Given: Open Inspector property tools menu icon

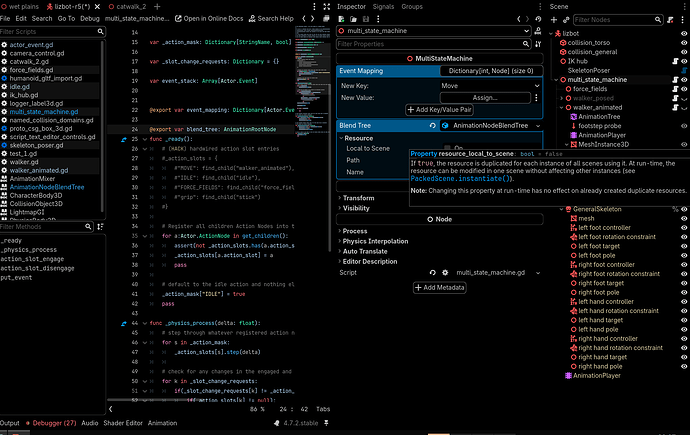Looking at the screenshot, I should pos(538,44).
